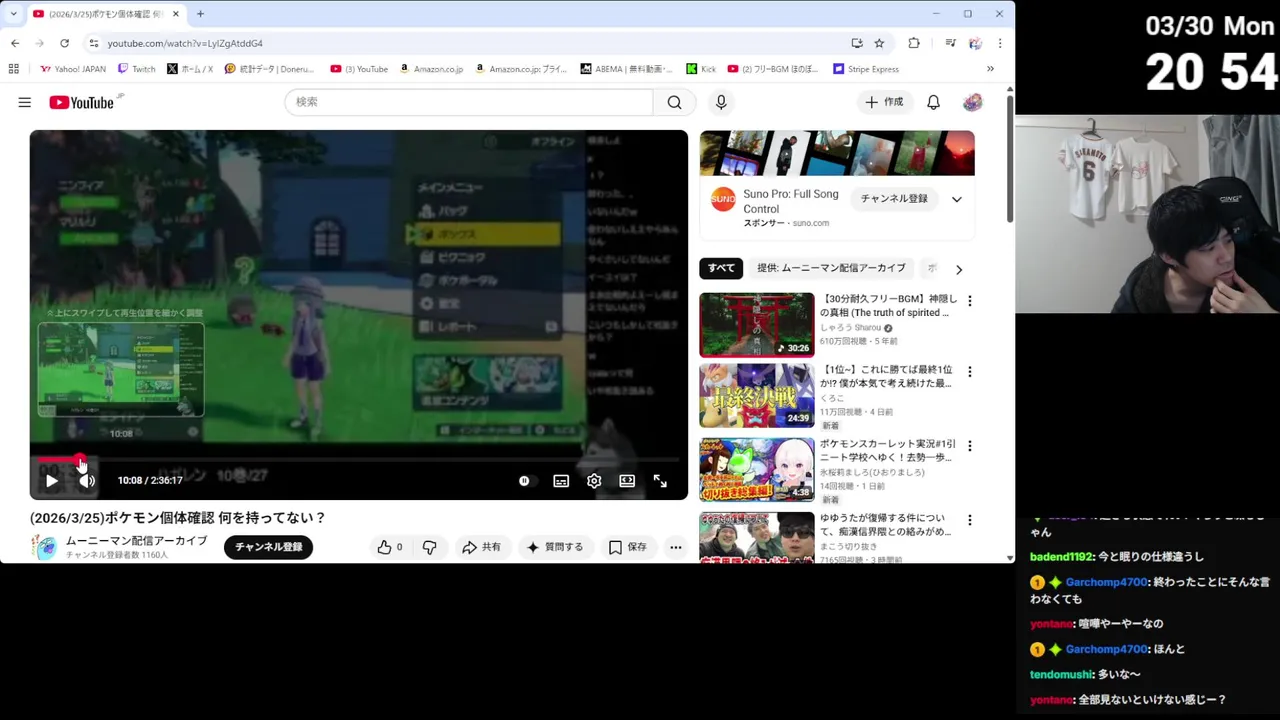View site information icon in address bar
This screenshot has width=1280, height=720.
click(x=94, y=43)
